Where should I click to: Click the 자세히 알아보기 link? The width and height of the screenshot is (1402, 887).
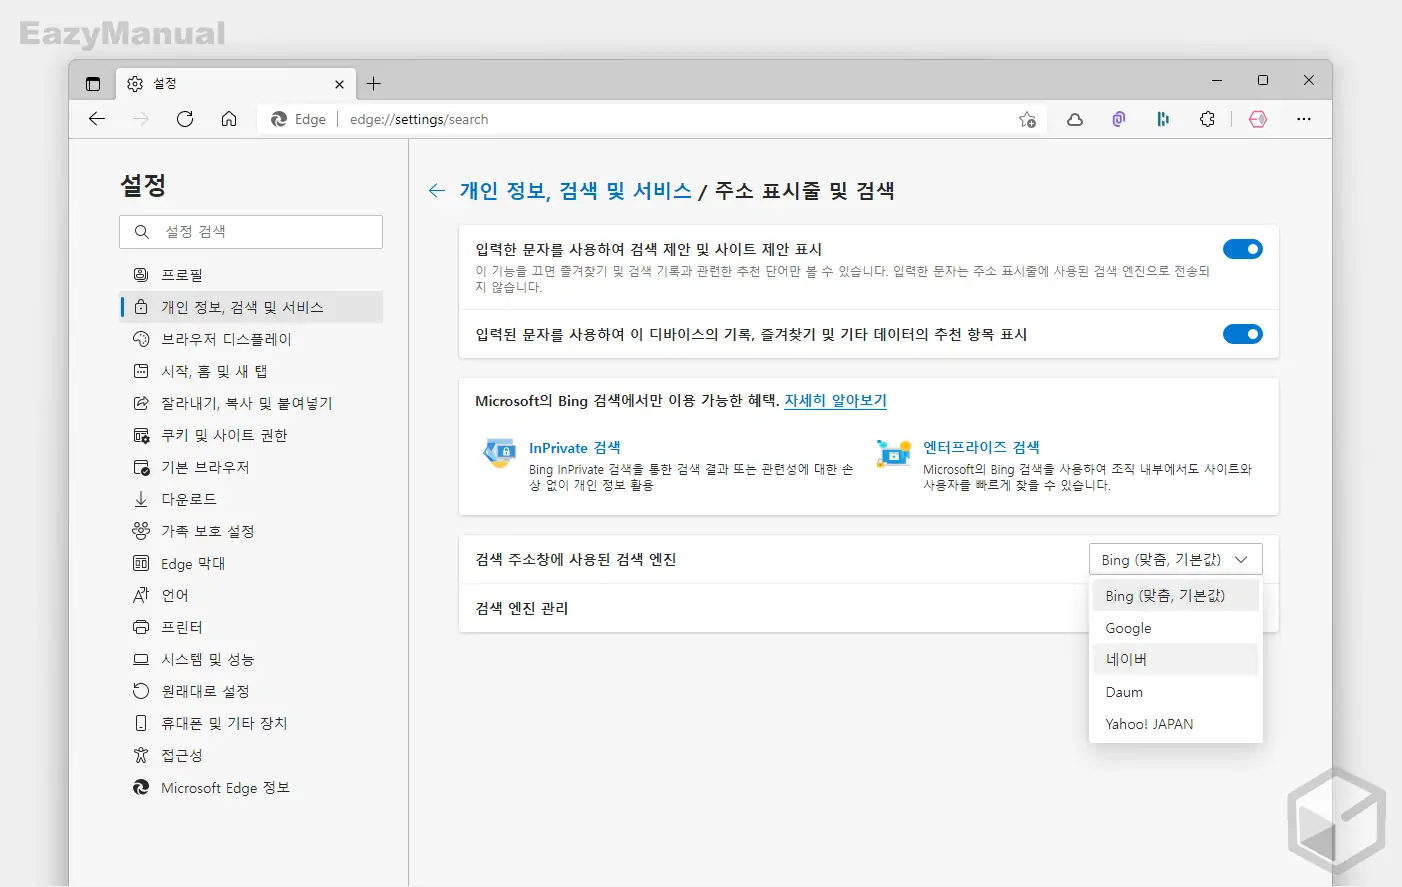click(835, 401)
